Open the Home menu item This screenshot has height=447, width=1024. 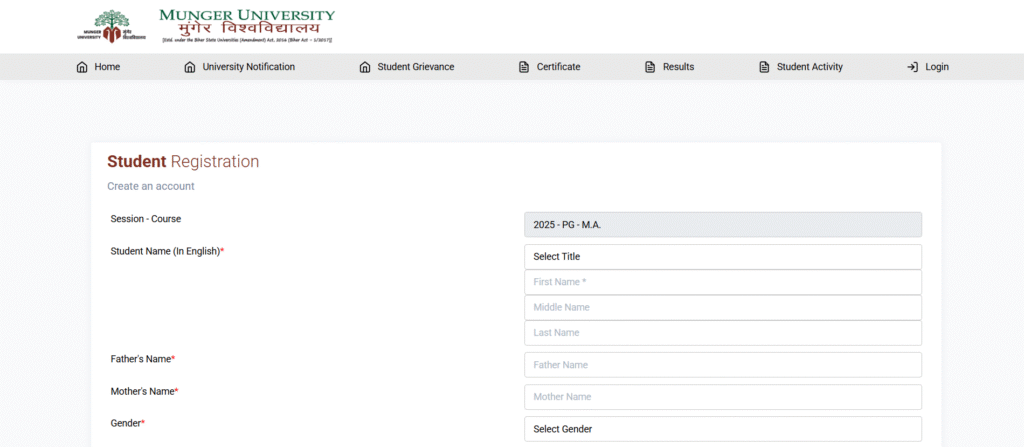pyautogui.click(x=107, y=67)
